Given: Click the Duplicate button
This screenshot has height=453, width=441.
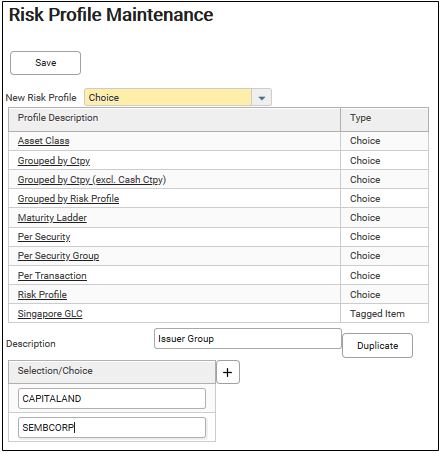Looking at the screenshot, I should (377, 345).
